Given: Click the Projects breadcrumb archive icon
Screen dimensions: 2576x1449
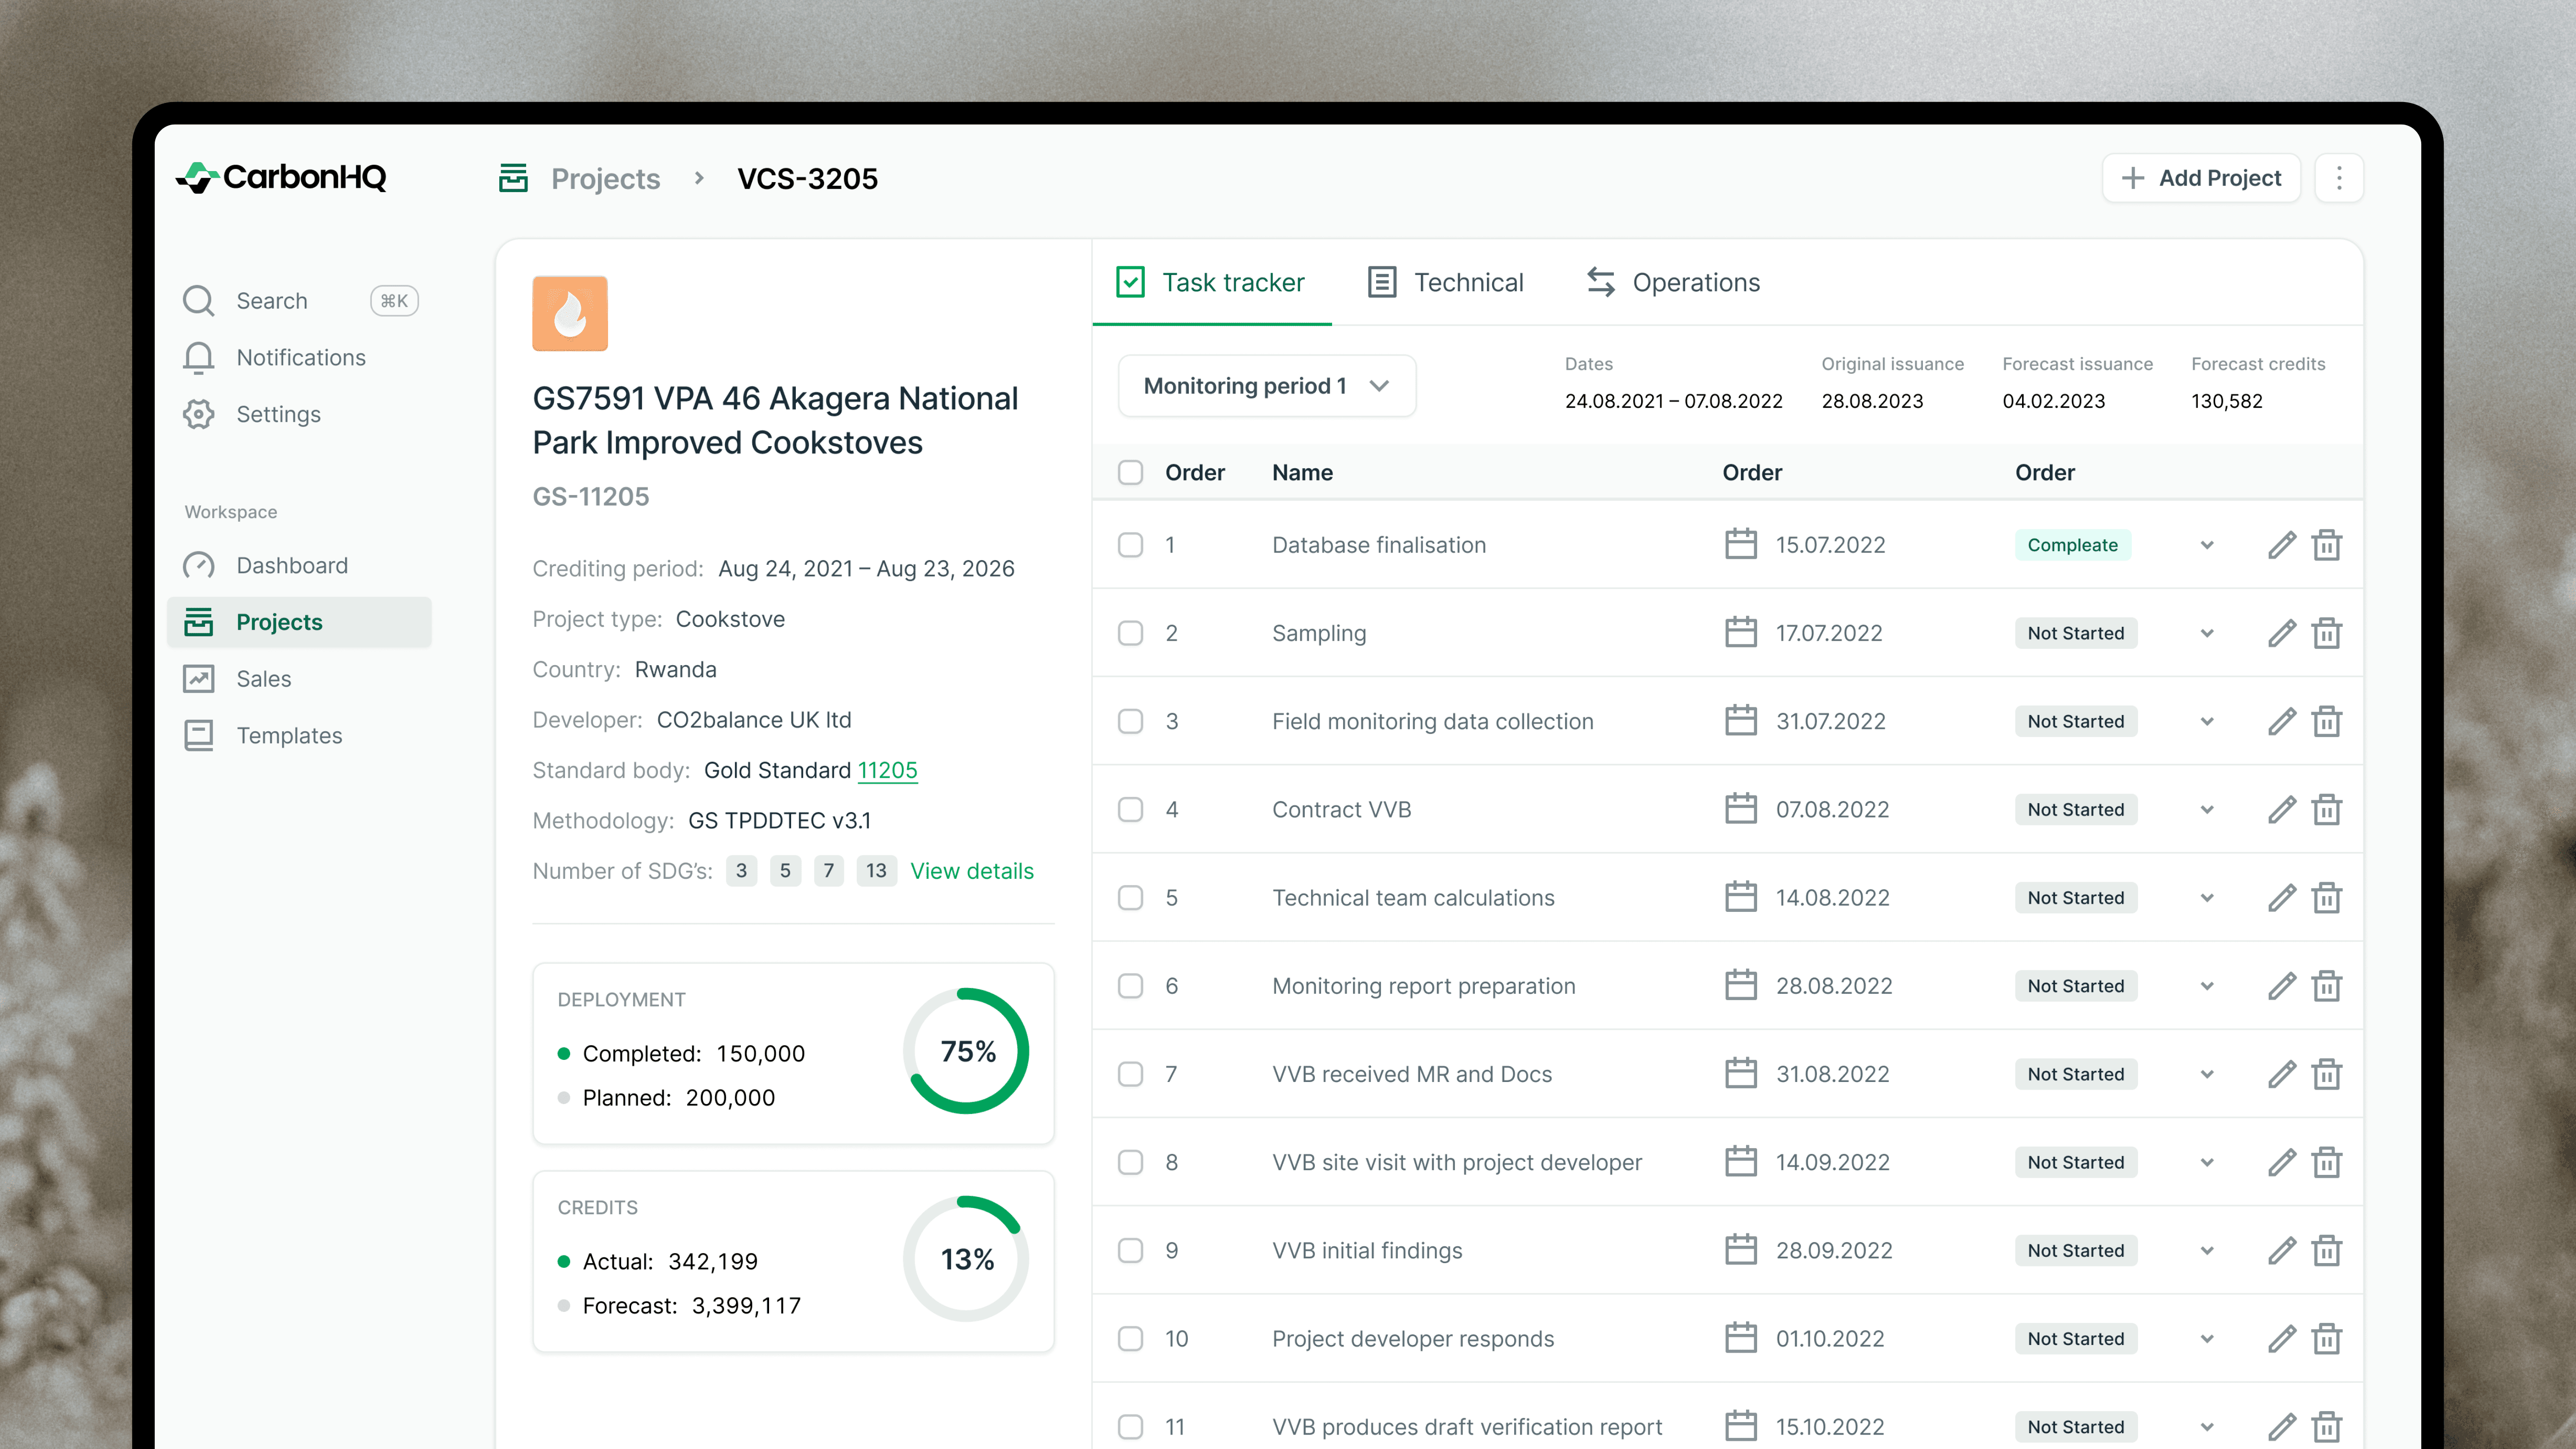Looking at the screenshot, I should point(513,178).
